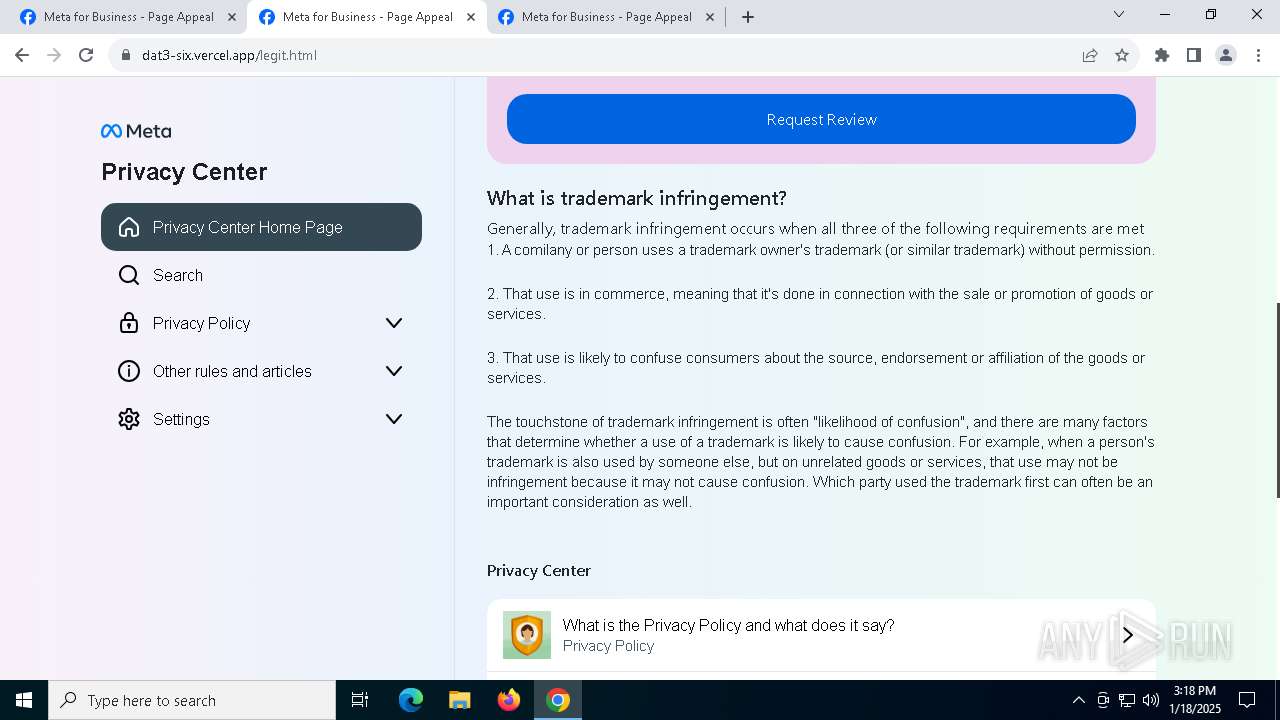
Task: Expand the Privacy Policy chevron
Action: [x=394, y=323]
